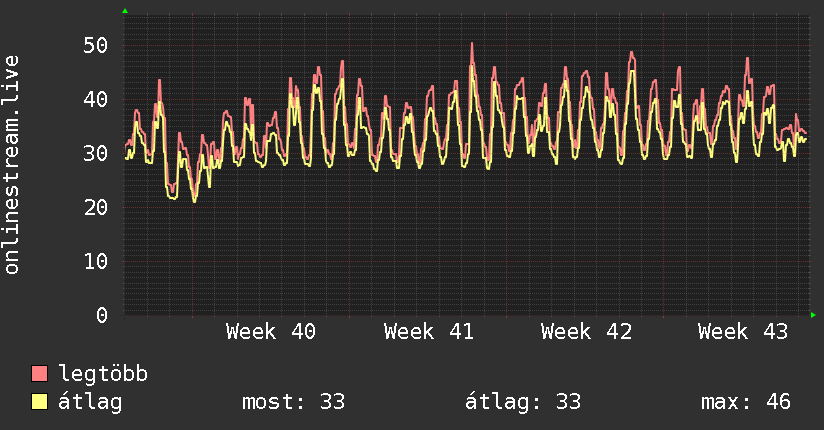Click the y-axis label '50'
Viewport: 824px width, 430px height.
coord(96,46)
